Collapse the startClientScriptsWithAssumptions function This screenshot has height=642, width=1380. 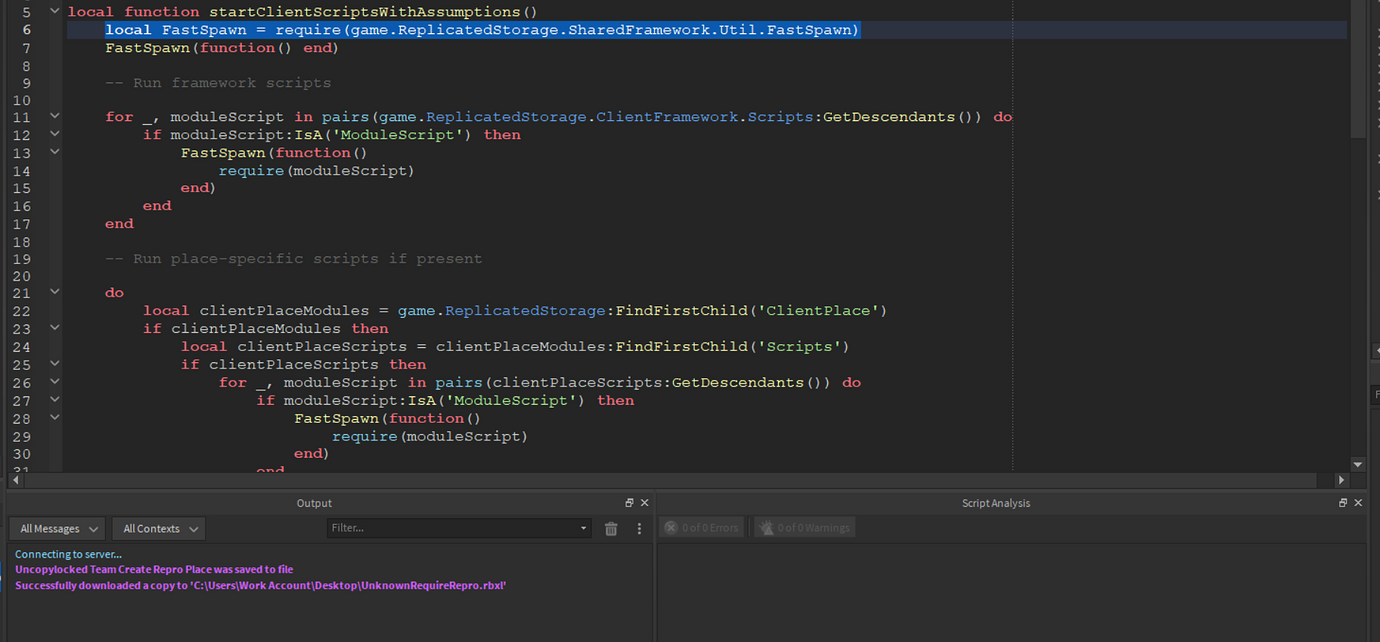(55, 11)
